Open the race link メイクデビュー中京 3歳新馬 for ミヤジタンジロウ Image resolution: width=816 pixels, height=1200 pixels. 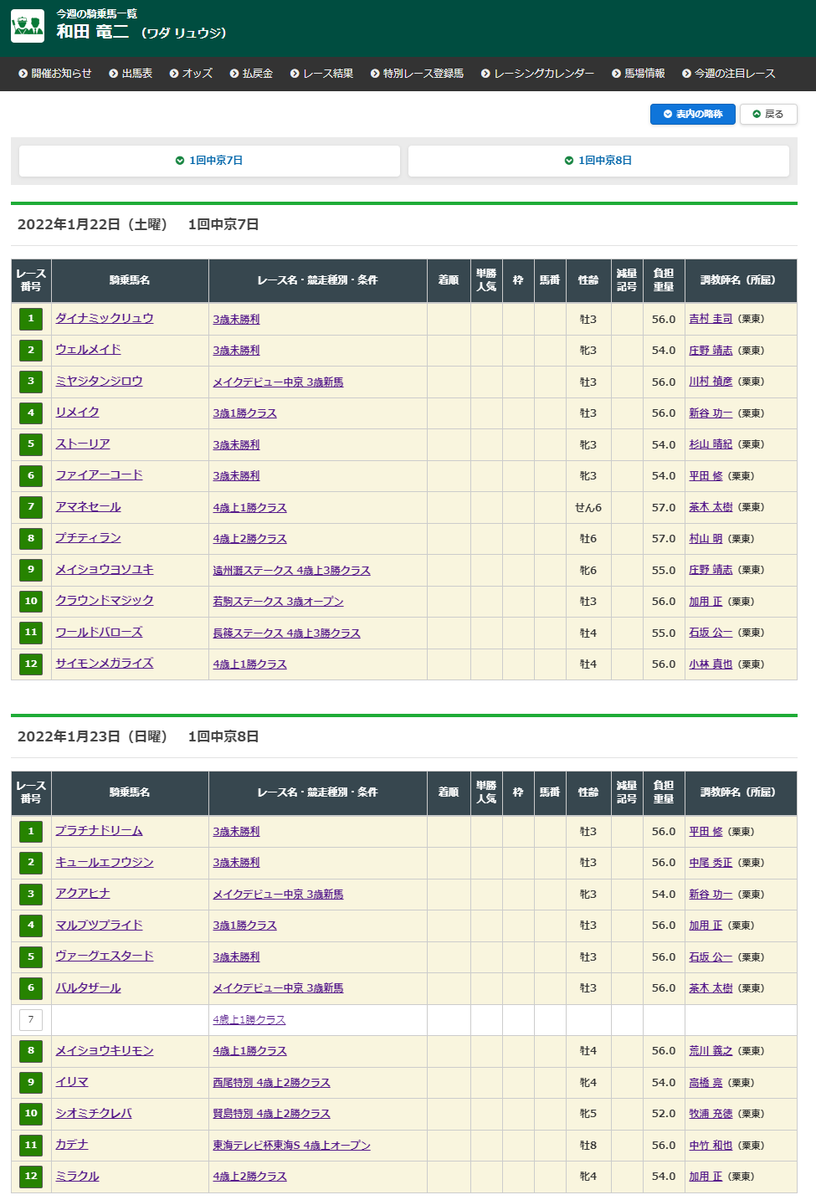[x=278, y=382]
